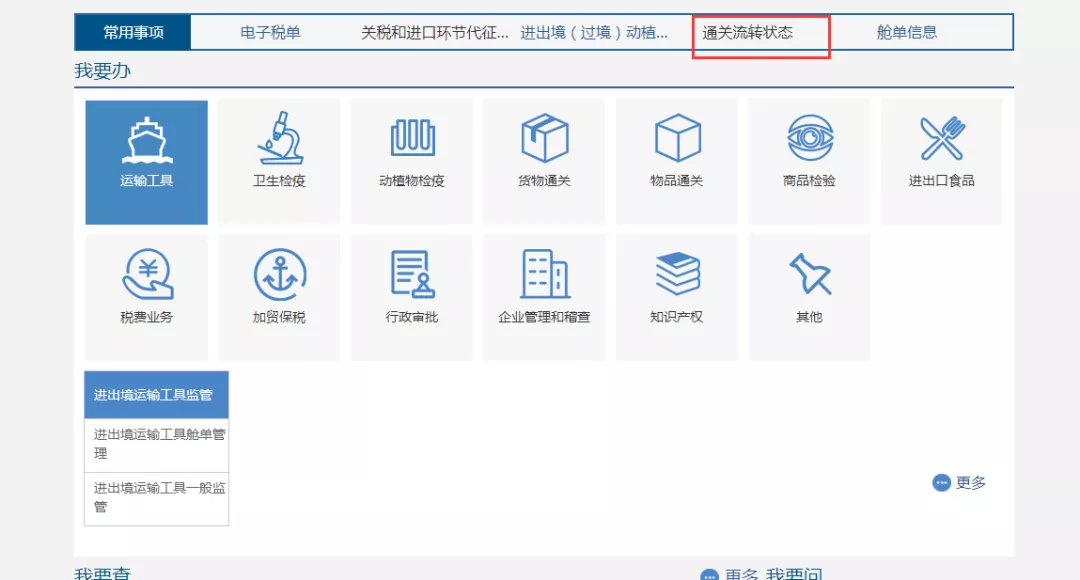This screenshot has height=580, width=1080.
Task: Open 税费业务 services
Action: 146,296
